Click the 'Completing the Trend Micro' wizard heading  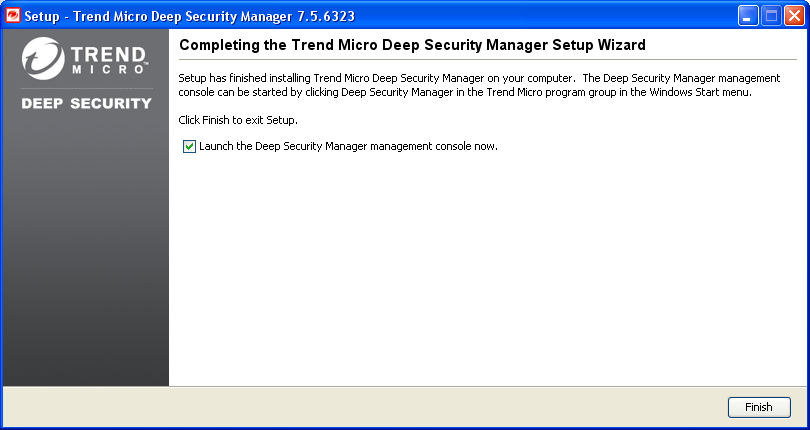pyautogui.click(x=412, y=45)
